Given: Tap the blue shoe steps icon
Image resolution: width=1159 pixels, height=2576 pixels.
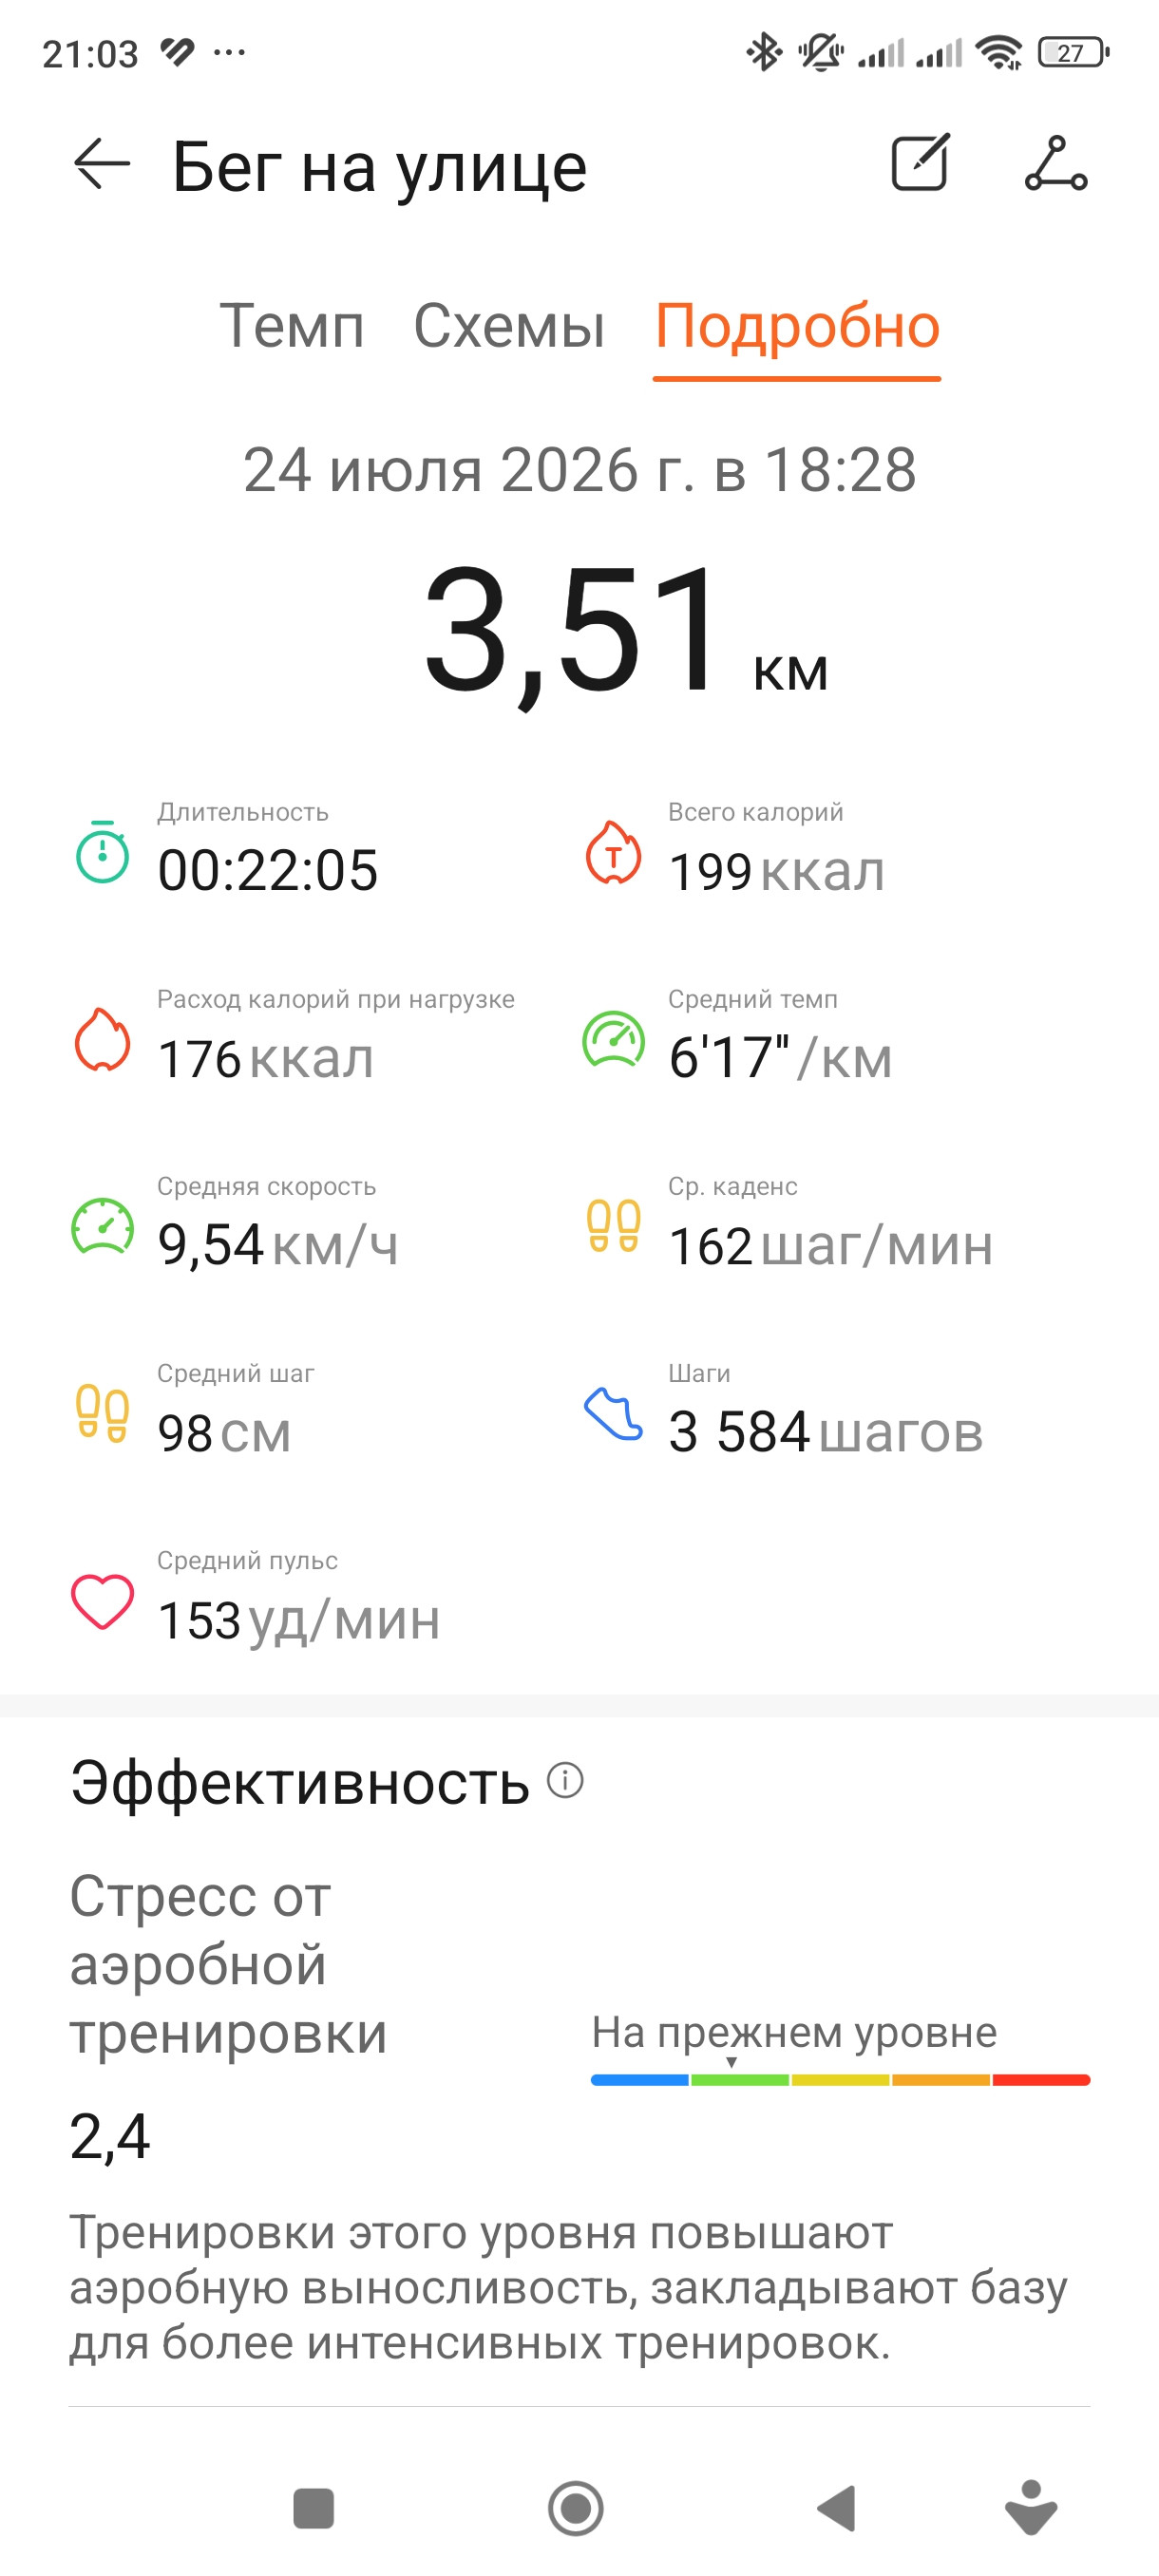Looking at the screenshot, I should tap(613, 1413).
